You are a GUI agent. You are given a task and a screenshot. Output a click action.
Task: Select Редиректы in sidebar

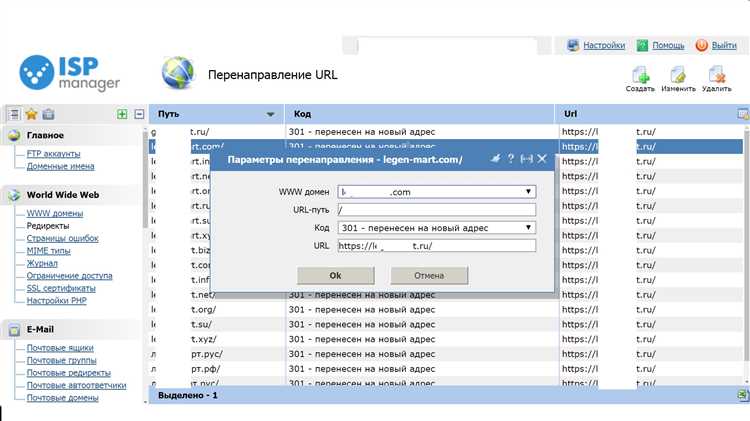pyautogui.click(x=48, y=225)
